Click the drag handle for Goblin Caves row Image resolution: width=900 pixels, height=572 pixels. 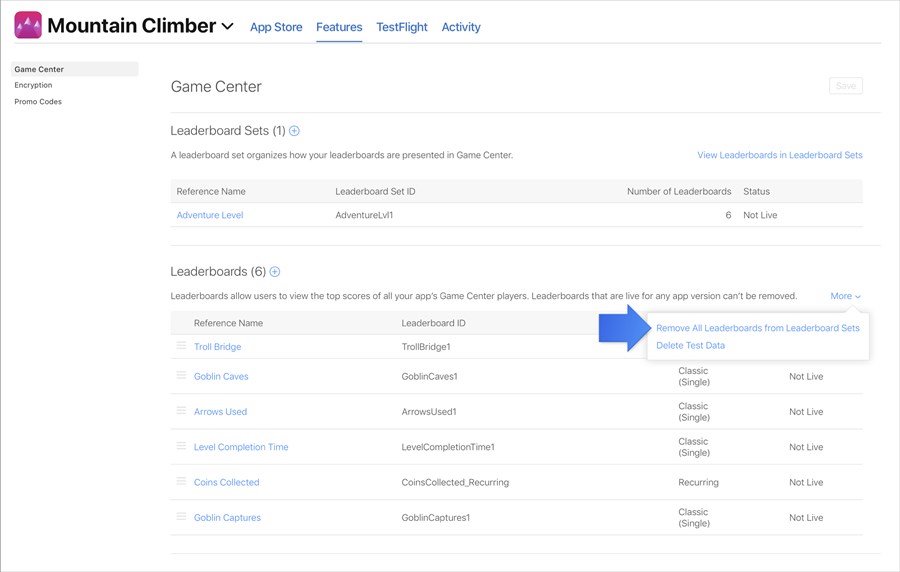click(x=181, y=376)
